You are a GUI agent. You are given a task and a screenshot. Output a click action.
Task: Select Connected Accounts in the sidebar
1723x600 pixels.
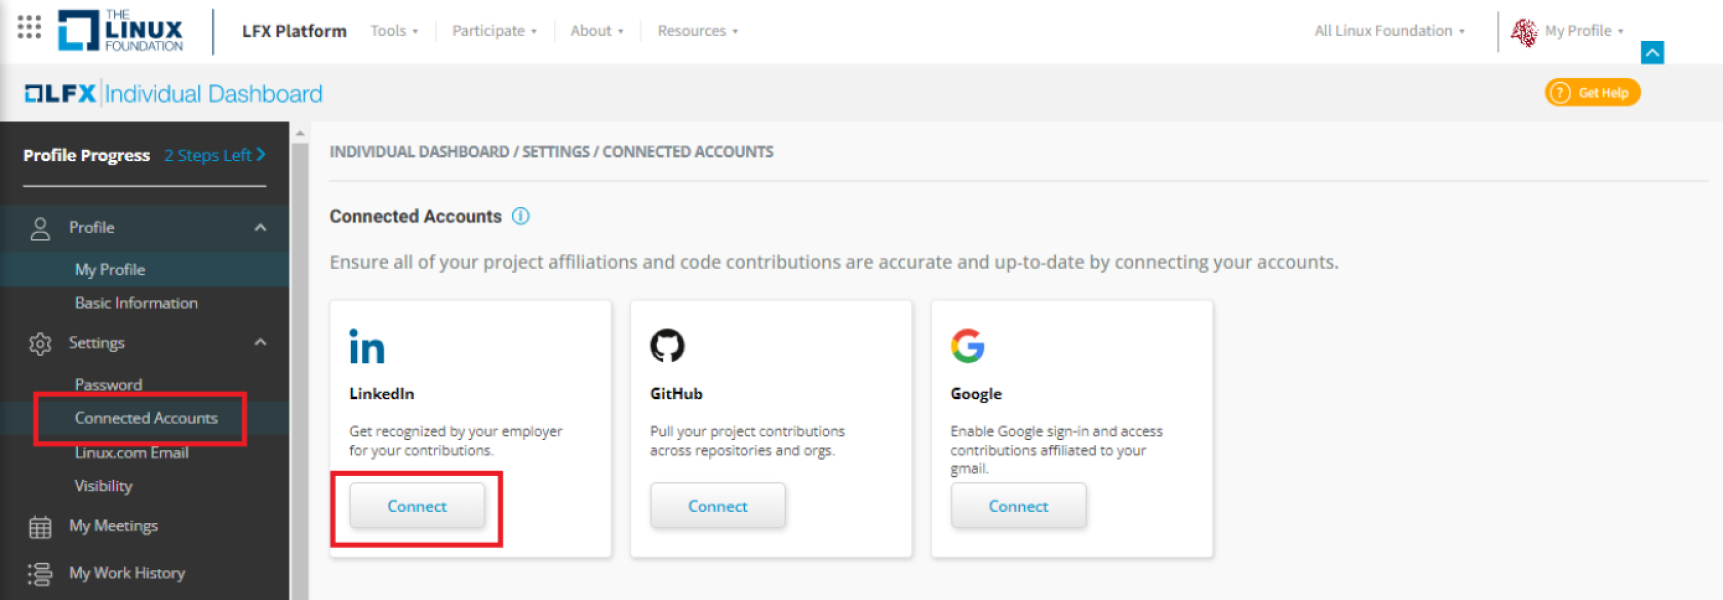click(145, 418)
